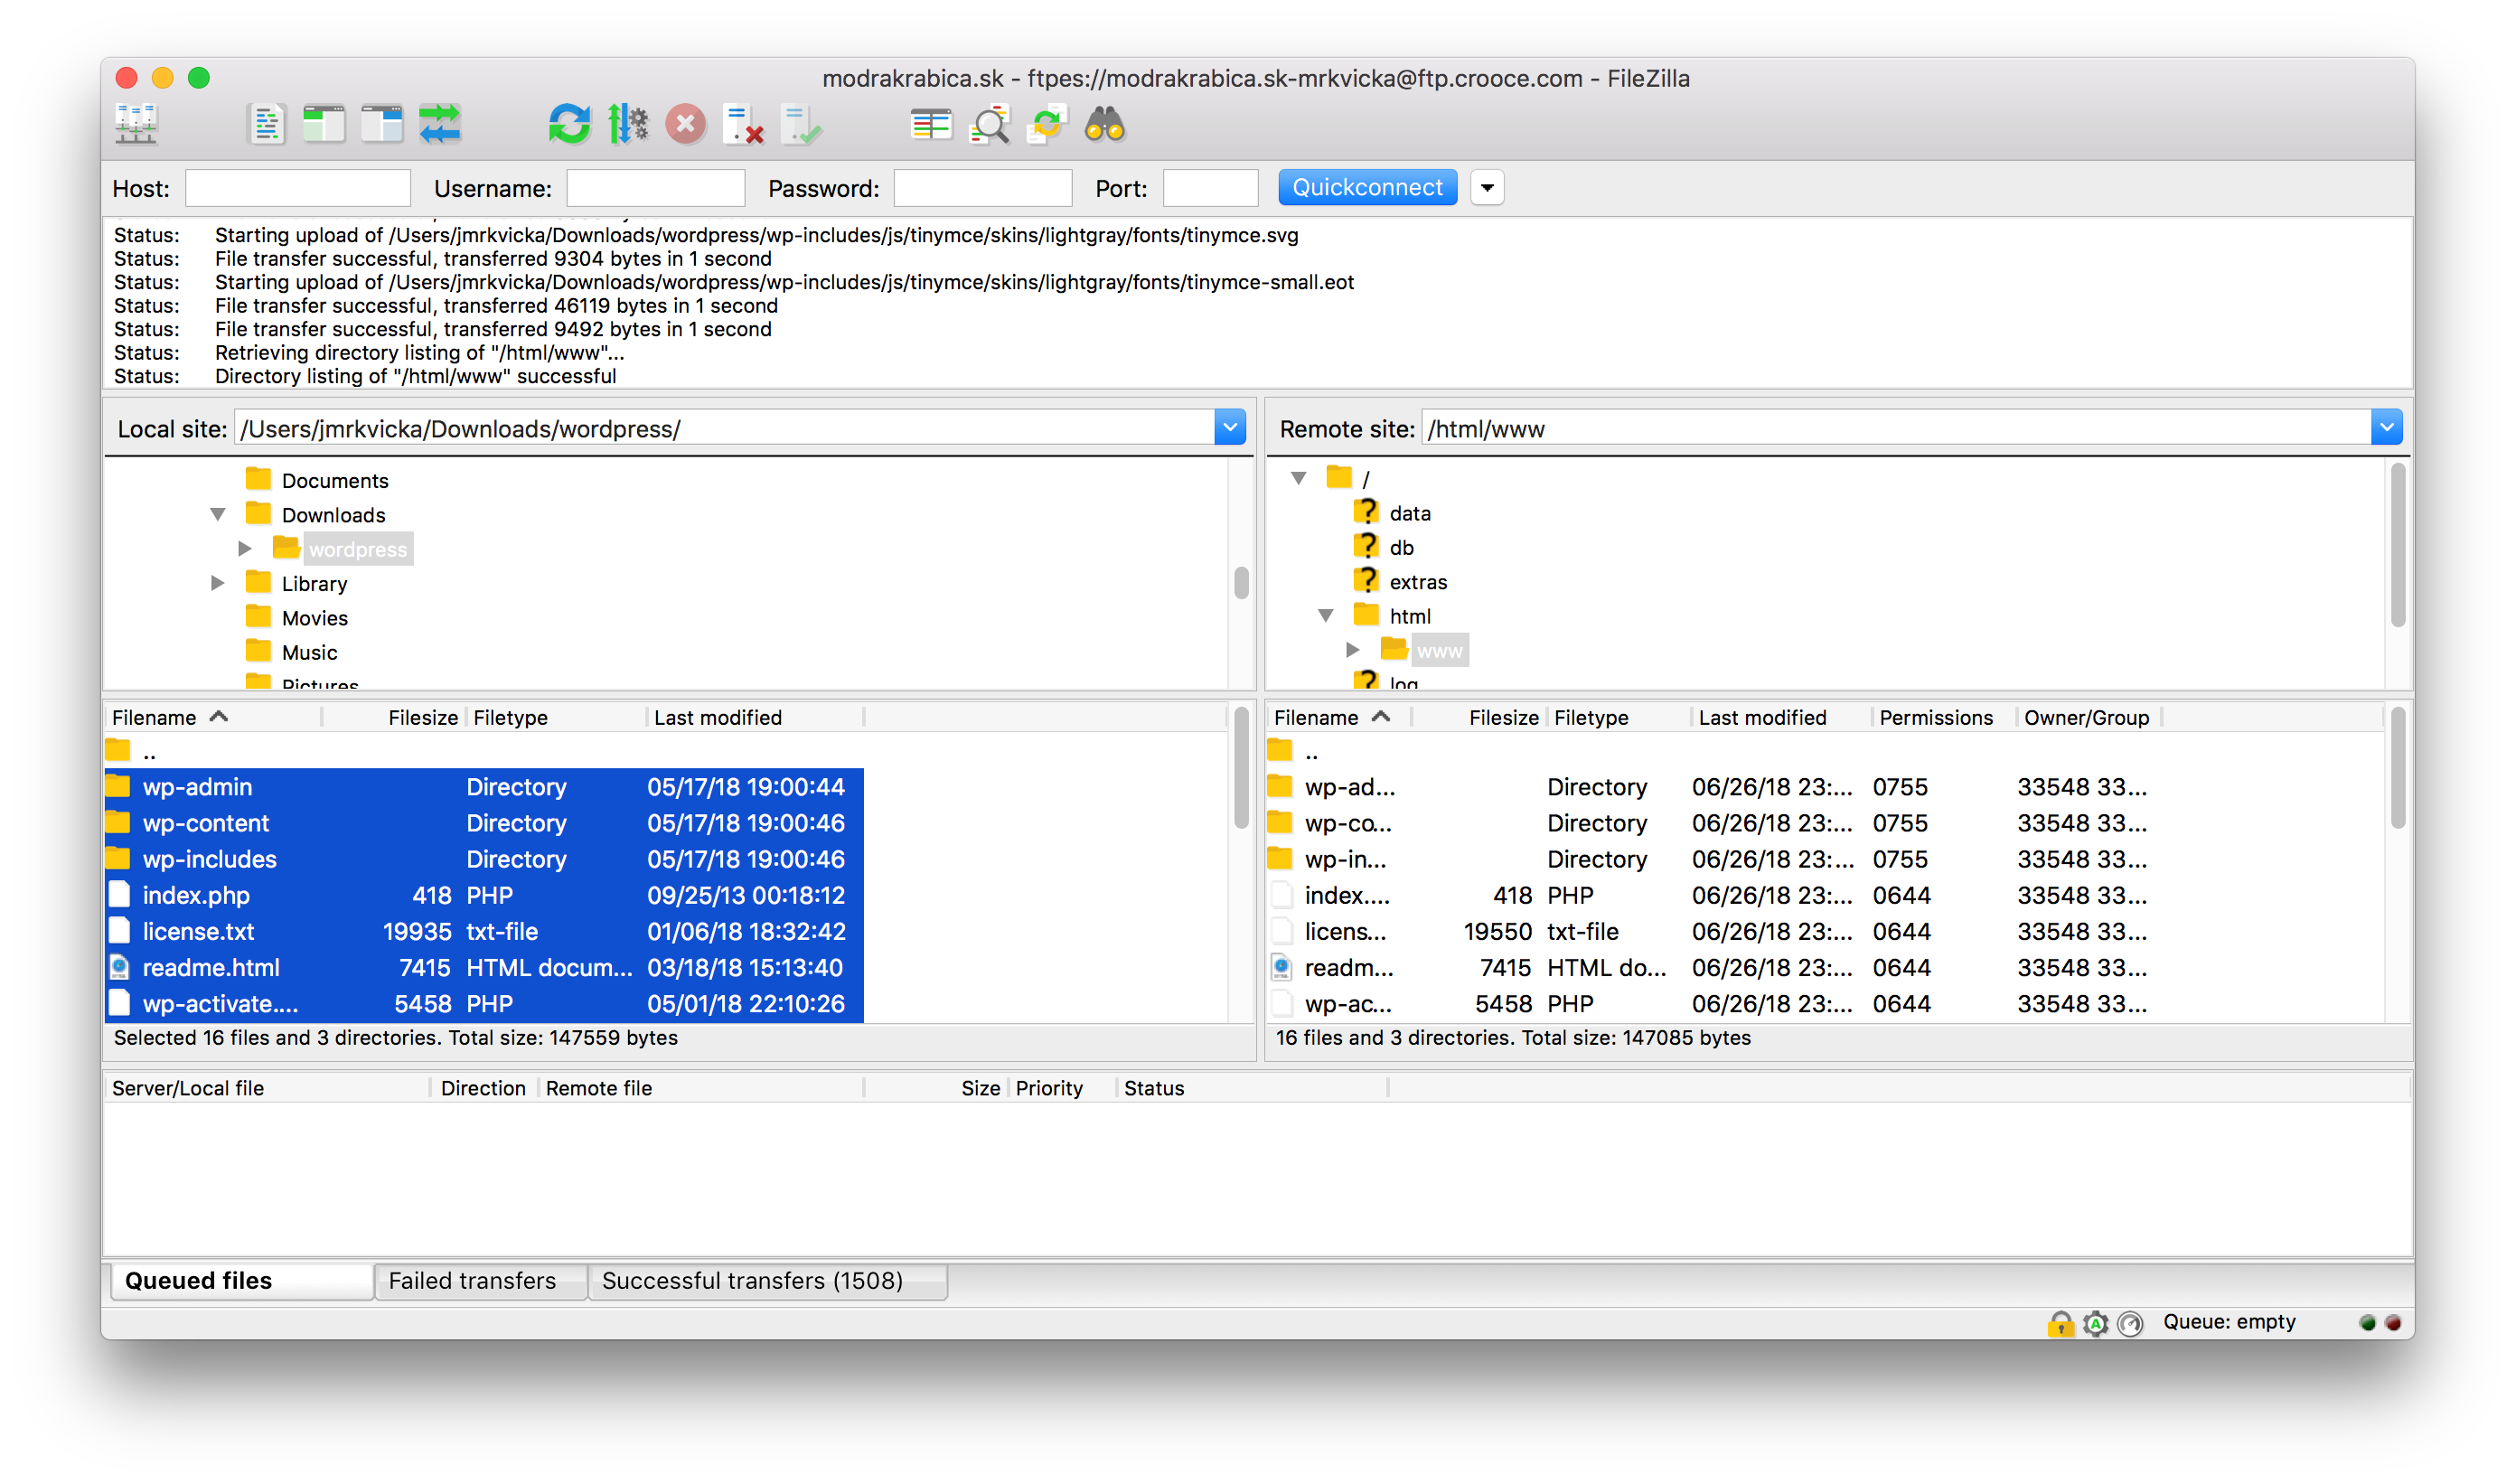Toggle synchronized browsing
The image size is (2516, 1484).
pos(1047,125)
